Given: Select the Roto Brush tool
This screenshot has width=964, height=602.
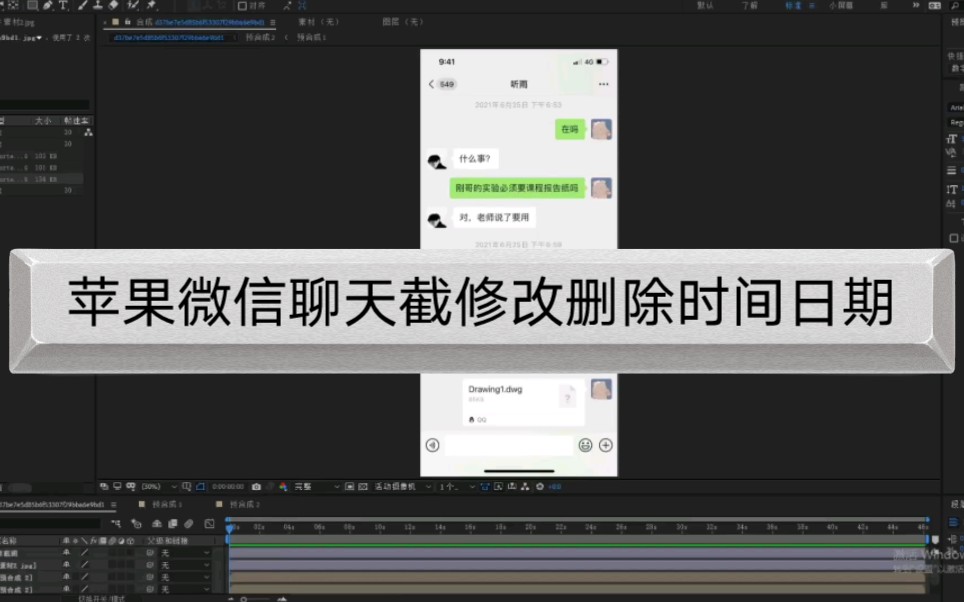Looking at the screenshot, I should 130,6.
